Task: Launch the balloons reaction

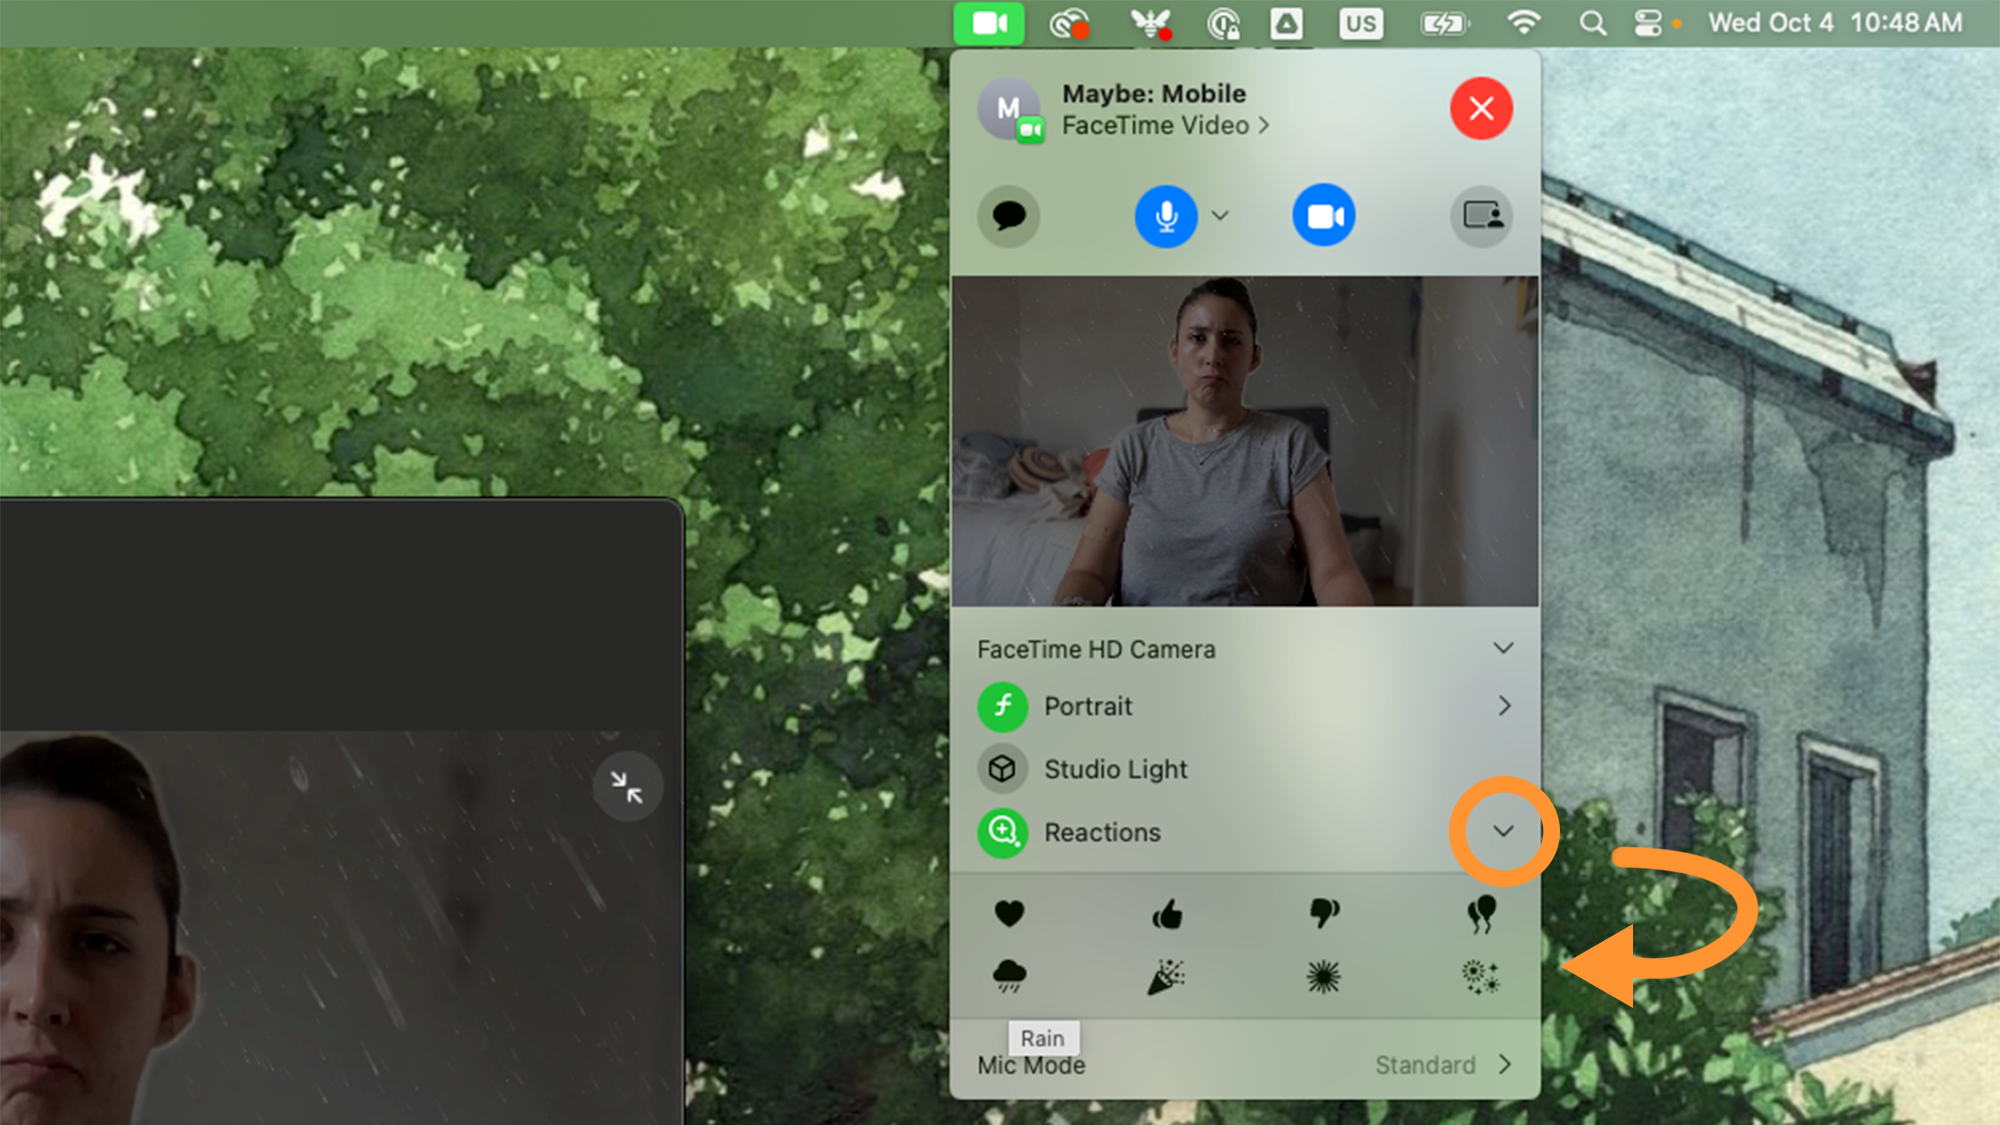Action: 1481,913
